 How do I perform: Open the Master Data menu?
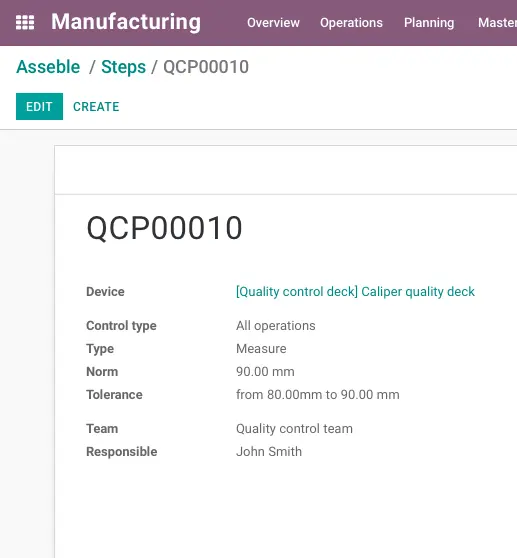click(497, 23)
